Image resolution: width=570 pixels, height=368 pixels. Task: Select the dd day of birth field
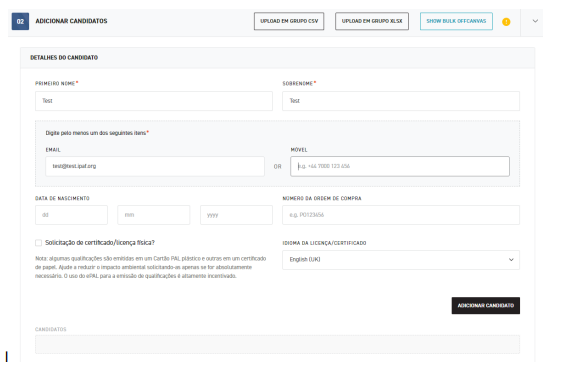[71, 215]
